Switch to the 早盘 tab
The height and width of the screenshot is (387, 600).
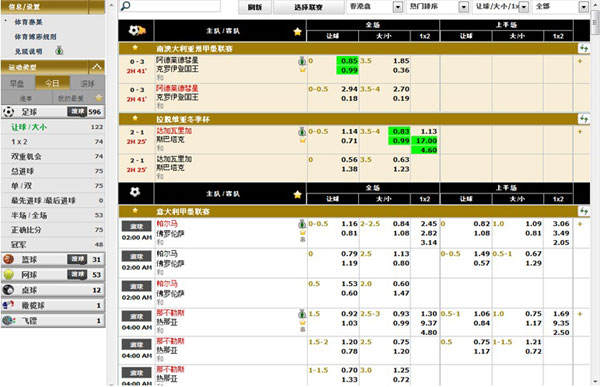pyautogui.click(x=18, y=83)
